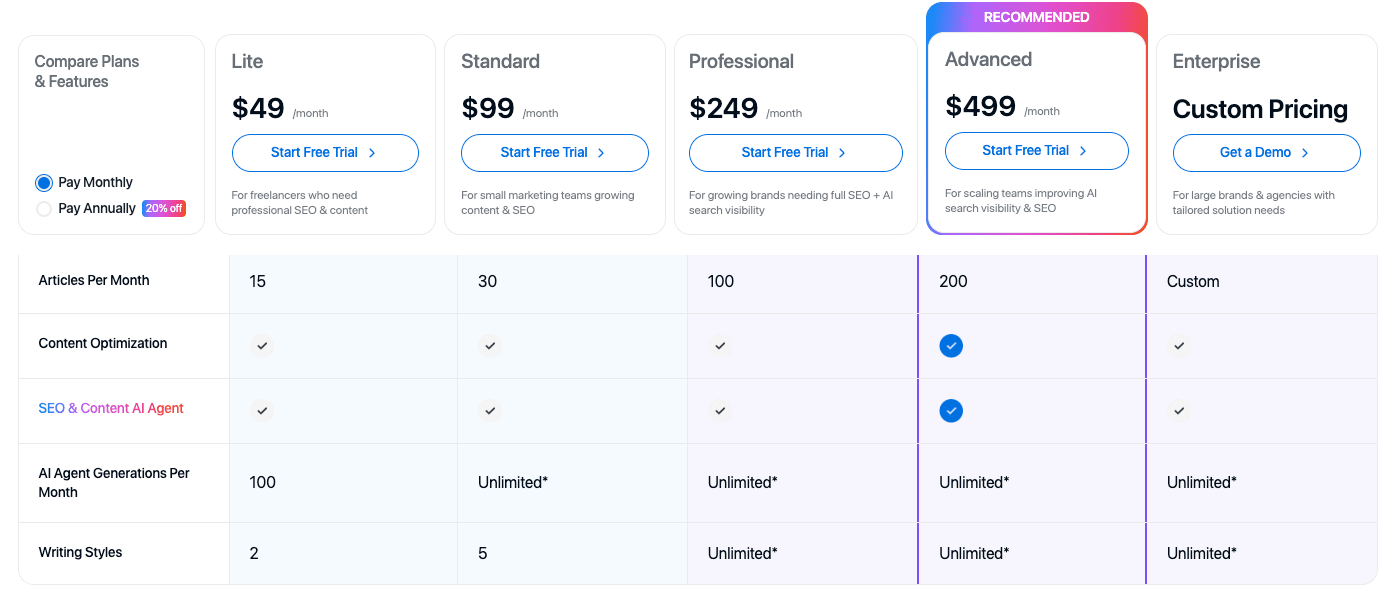The width and height of the screenshot is (1392, 599).
Task: Click the Recommended banner on Advanced plan
Action: 1036,17
